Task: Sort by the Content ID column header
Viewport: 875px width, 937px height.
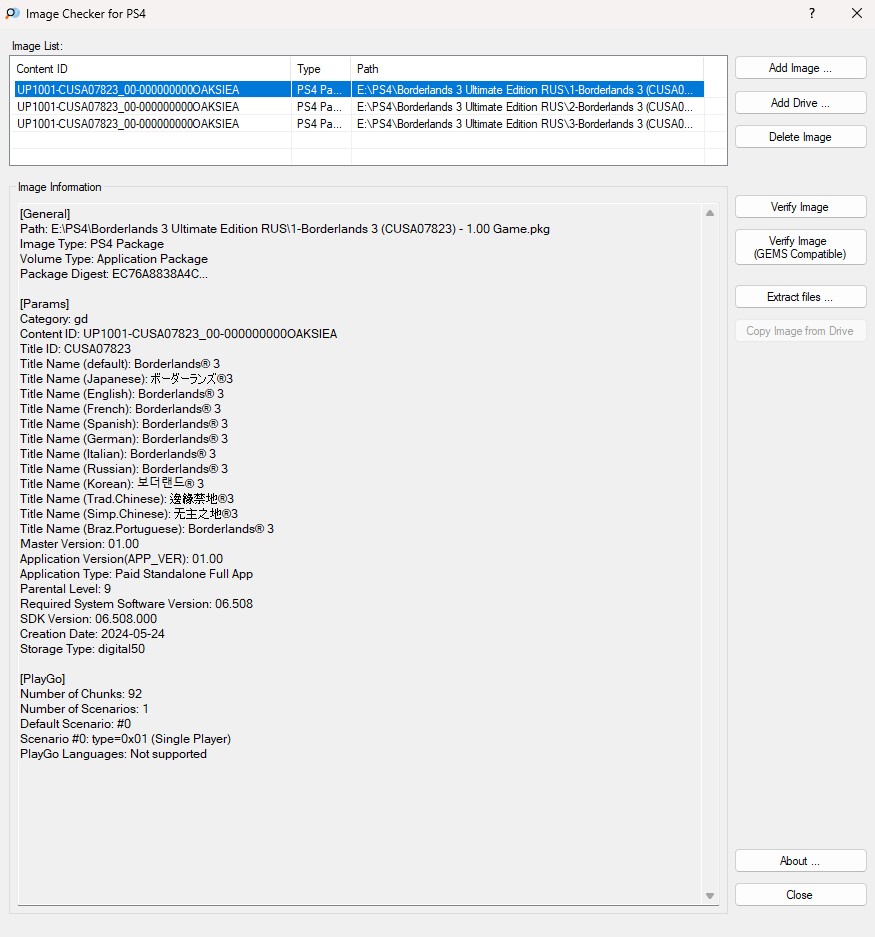Action: (x=152, y=69)
